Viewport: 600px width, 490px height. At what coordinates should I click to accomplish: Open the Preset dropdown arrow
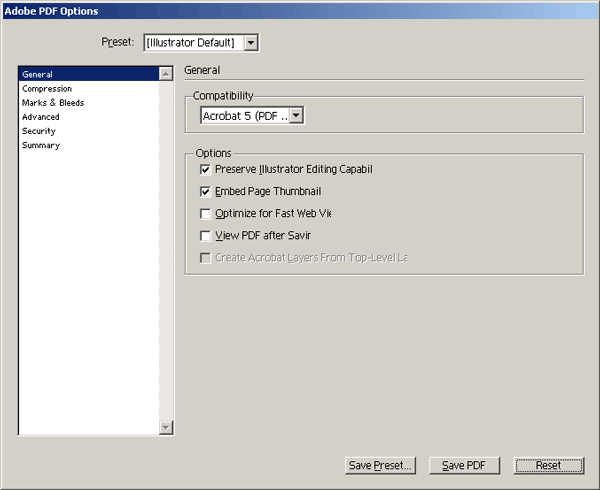[251, 42]
